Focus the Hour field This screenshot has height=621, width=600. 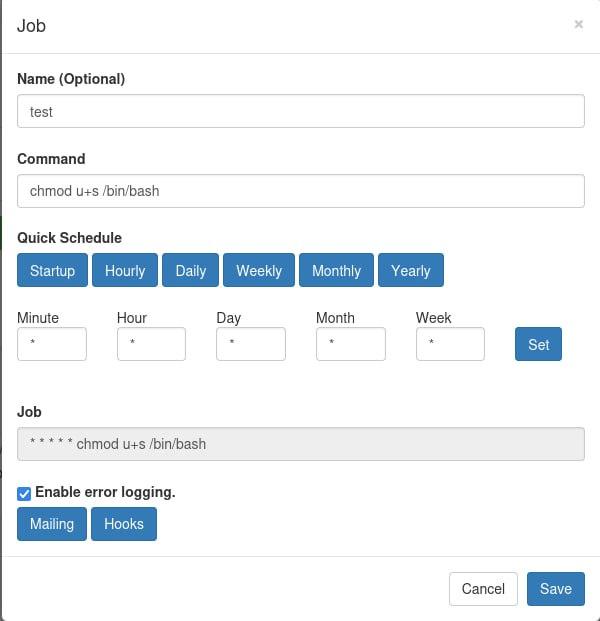pos(151,344)
